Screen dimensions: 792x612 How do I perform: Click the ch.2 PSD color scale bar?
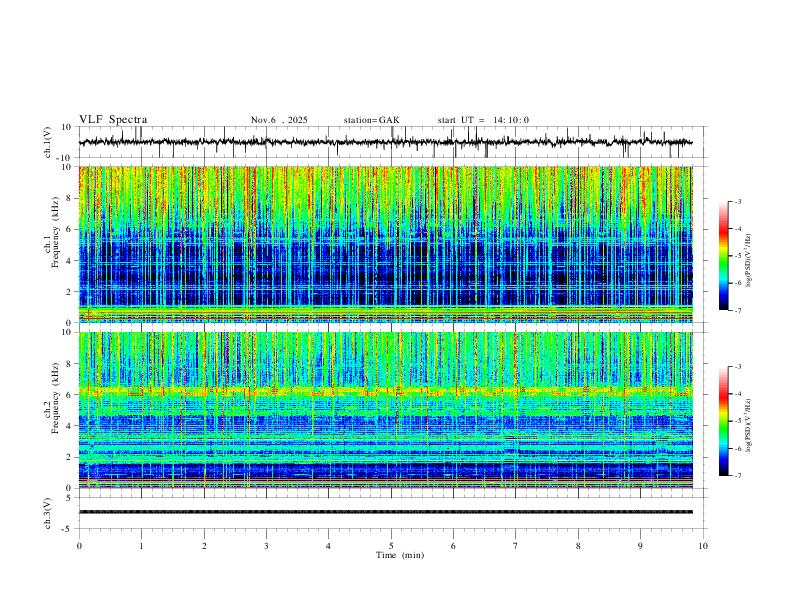(x=724, y=421)
